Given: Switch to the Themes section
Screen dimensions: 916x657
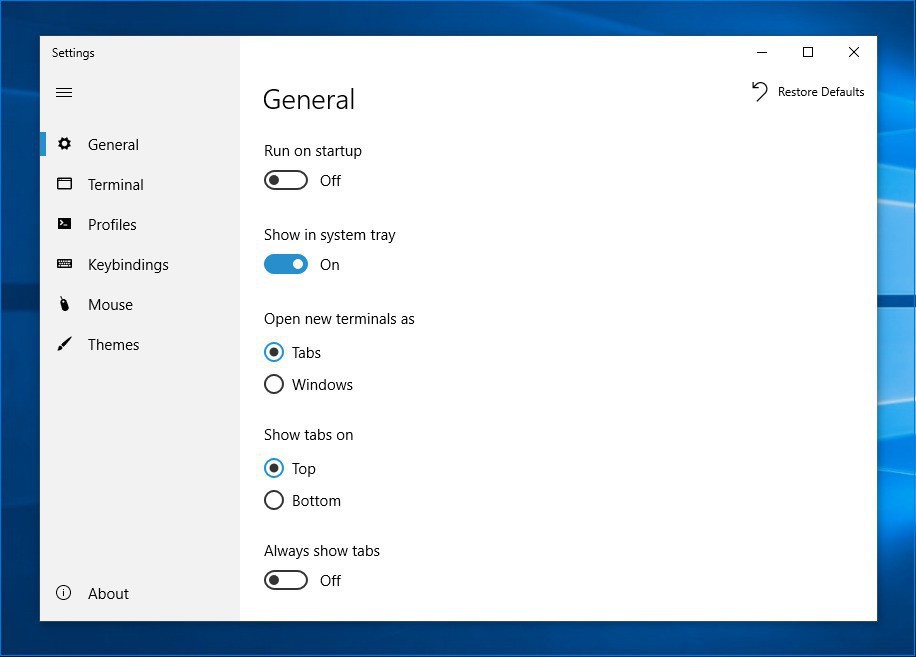Looking at the screenshot, I should click(113, 344).
